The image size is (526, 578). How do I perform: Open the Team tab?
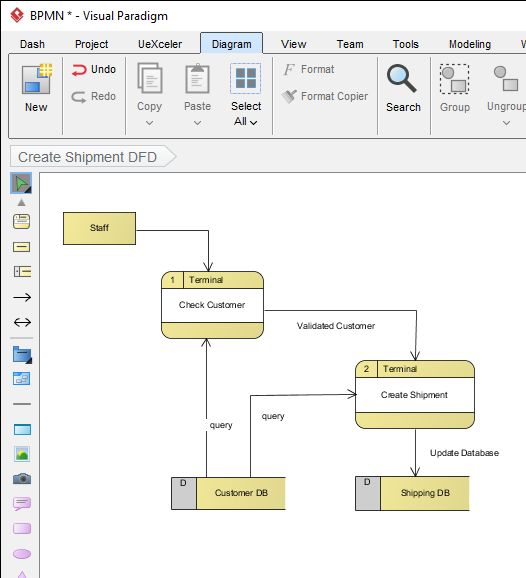coord(350,44)
